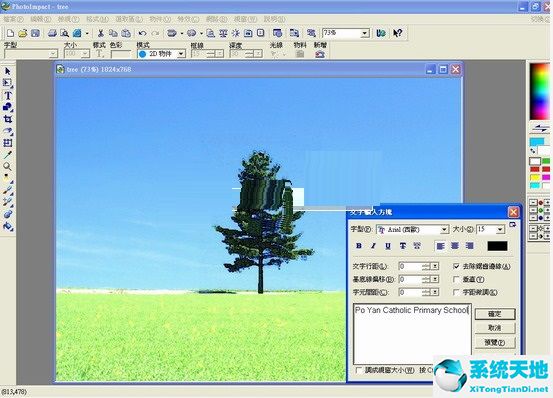Click the Copy icon in the toolbar
Viewport: 553px width, 398px height.
click(x=113, y=33)
